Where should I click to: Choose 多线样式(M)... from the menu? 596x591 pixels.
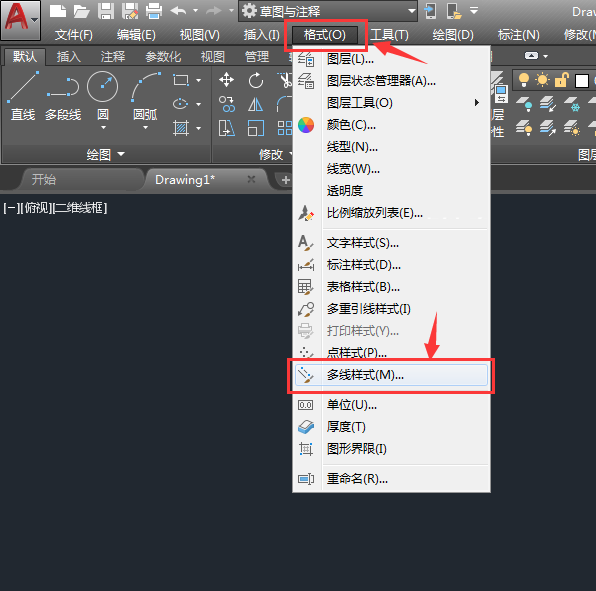(391, 375)
